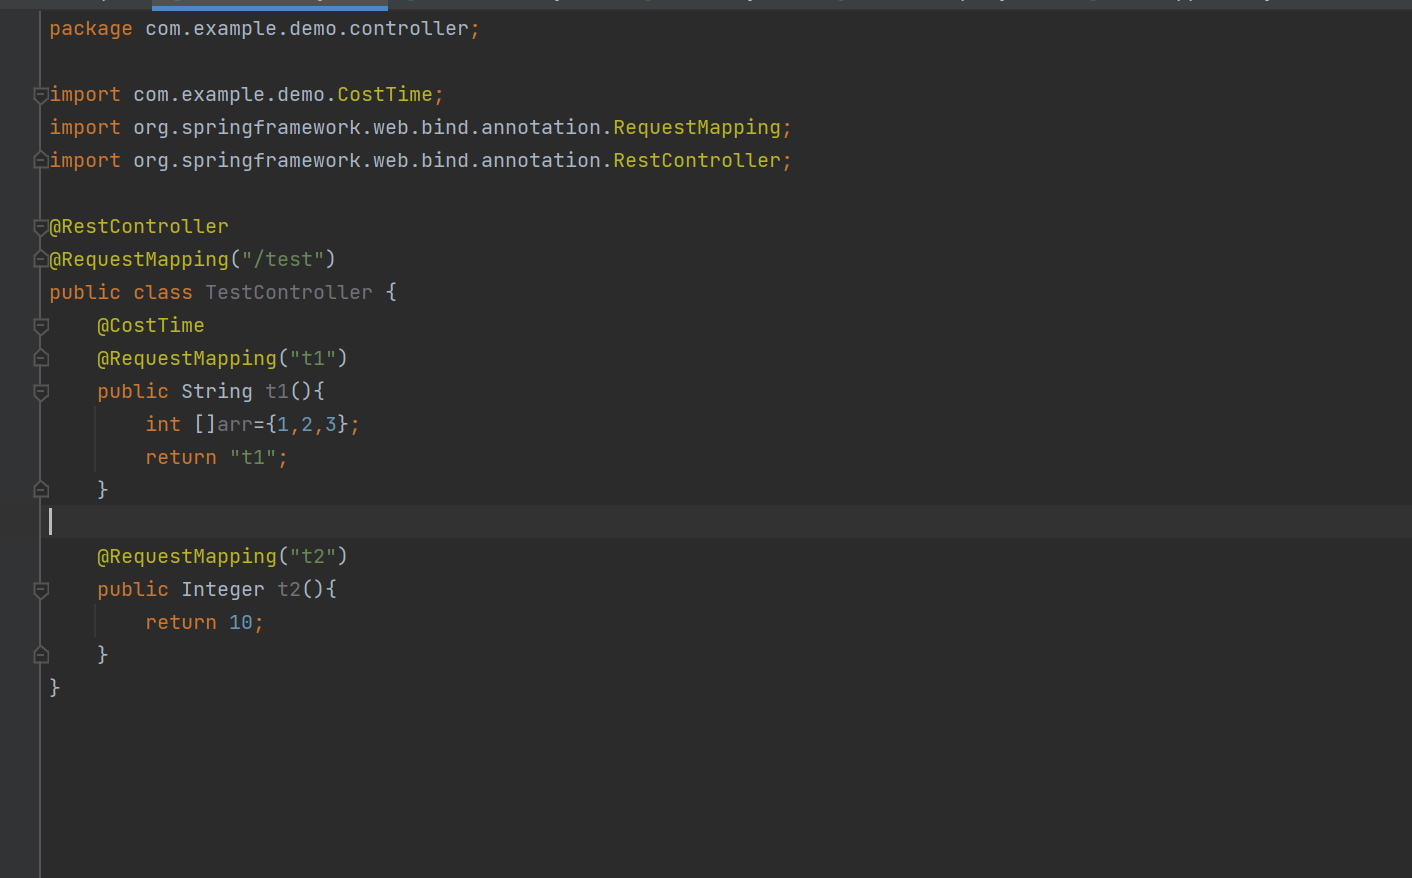The image size is (1412, 878).
Task: Toggle fold marker next to @RestController annotation
Action: point(41,227)
